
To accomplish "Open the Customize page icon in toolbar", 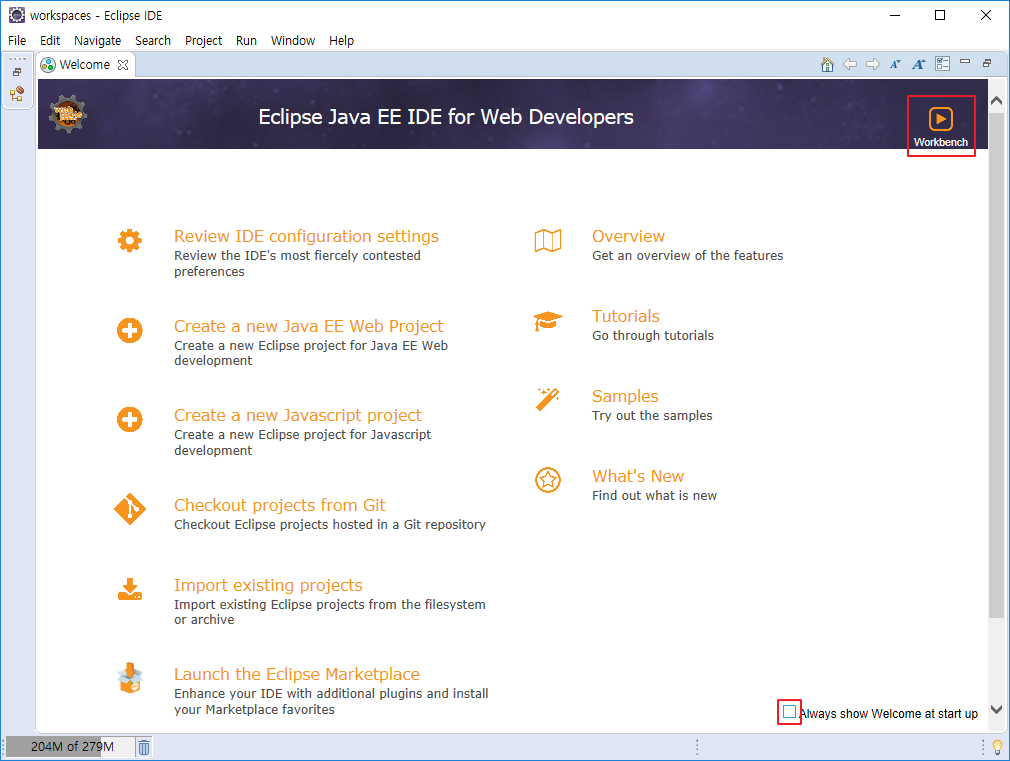I will pyautogui.click(x=942, y=64).
